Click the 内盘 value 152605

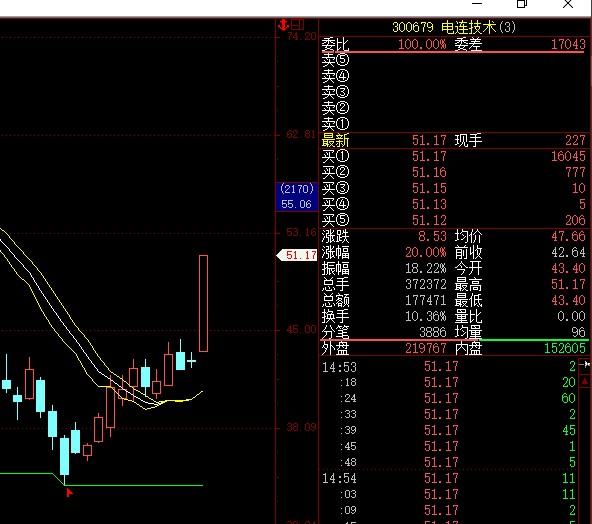[x=565, y=348]
